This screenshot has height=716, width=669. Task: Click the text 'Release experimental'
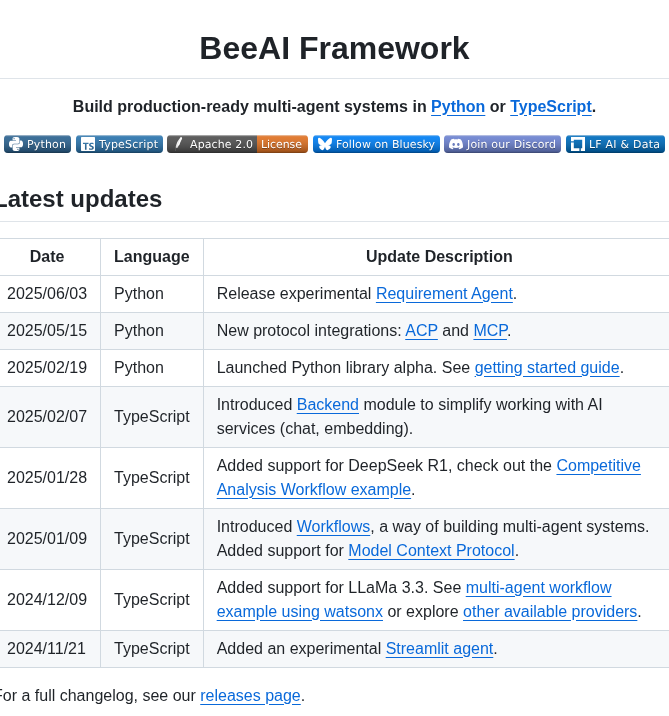pos(294,294)
